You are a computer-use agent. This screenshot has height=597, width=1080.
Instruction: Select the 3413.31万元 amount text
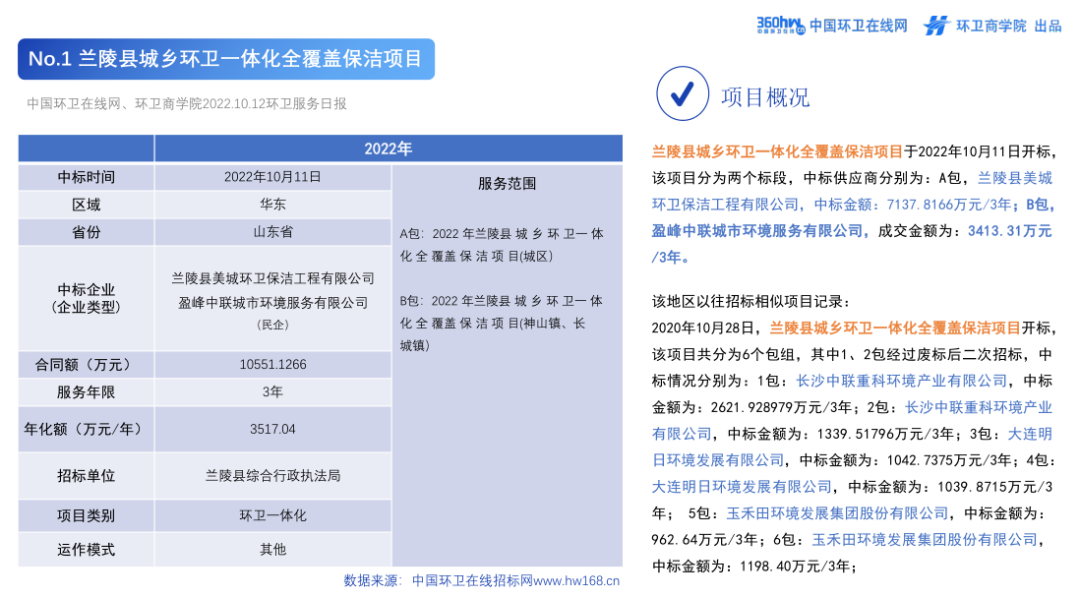pyautogui.click(x=1010, y=231)
